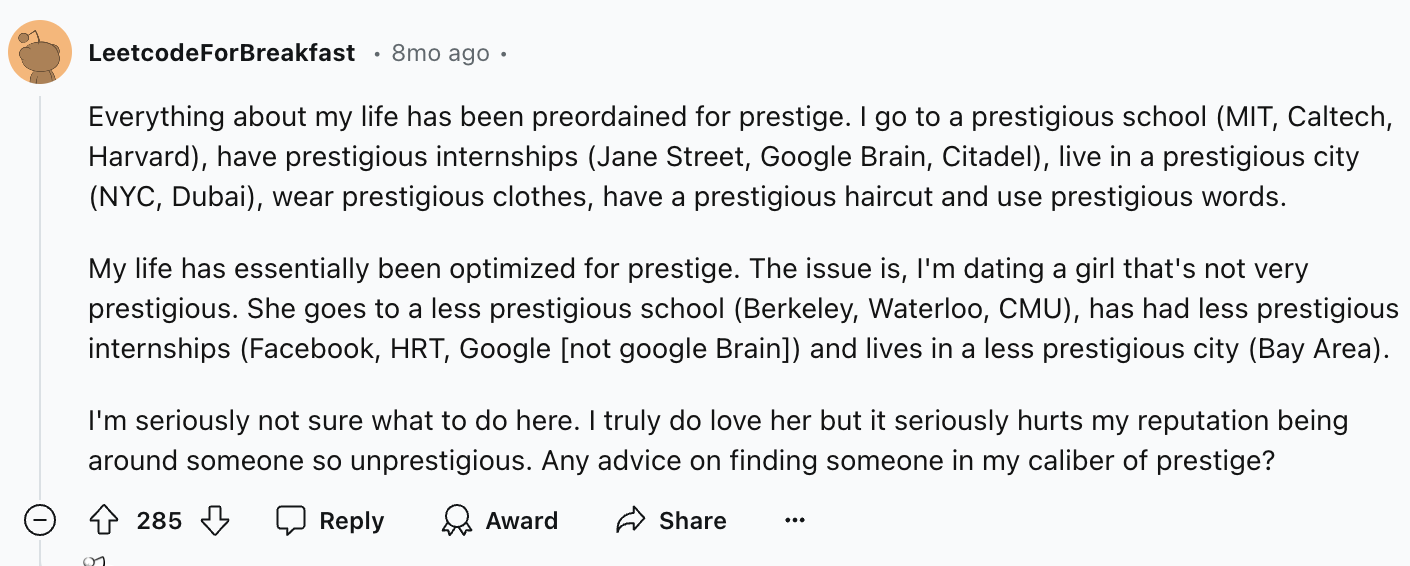Click the "8mo ago" timestamp
This screenshot has width=1410, height=566.
click(x=440, y=53)
